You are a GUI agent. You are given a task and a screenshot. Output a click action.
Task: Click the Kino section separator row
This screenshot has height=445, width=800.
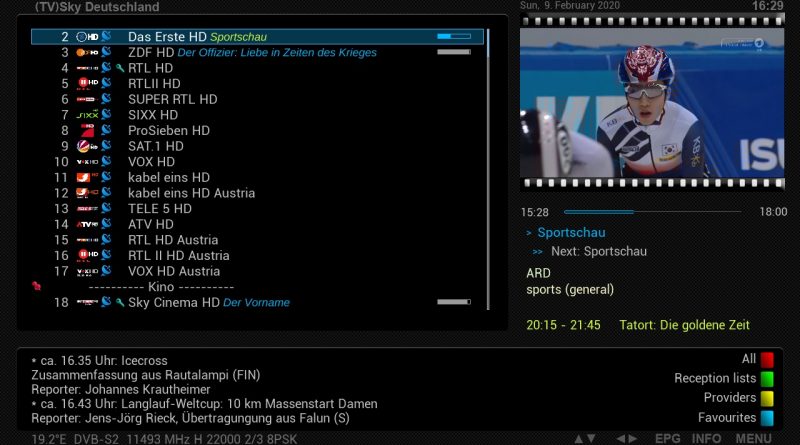click(x=257, y=287)
